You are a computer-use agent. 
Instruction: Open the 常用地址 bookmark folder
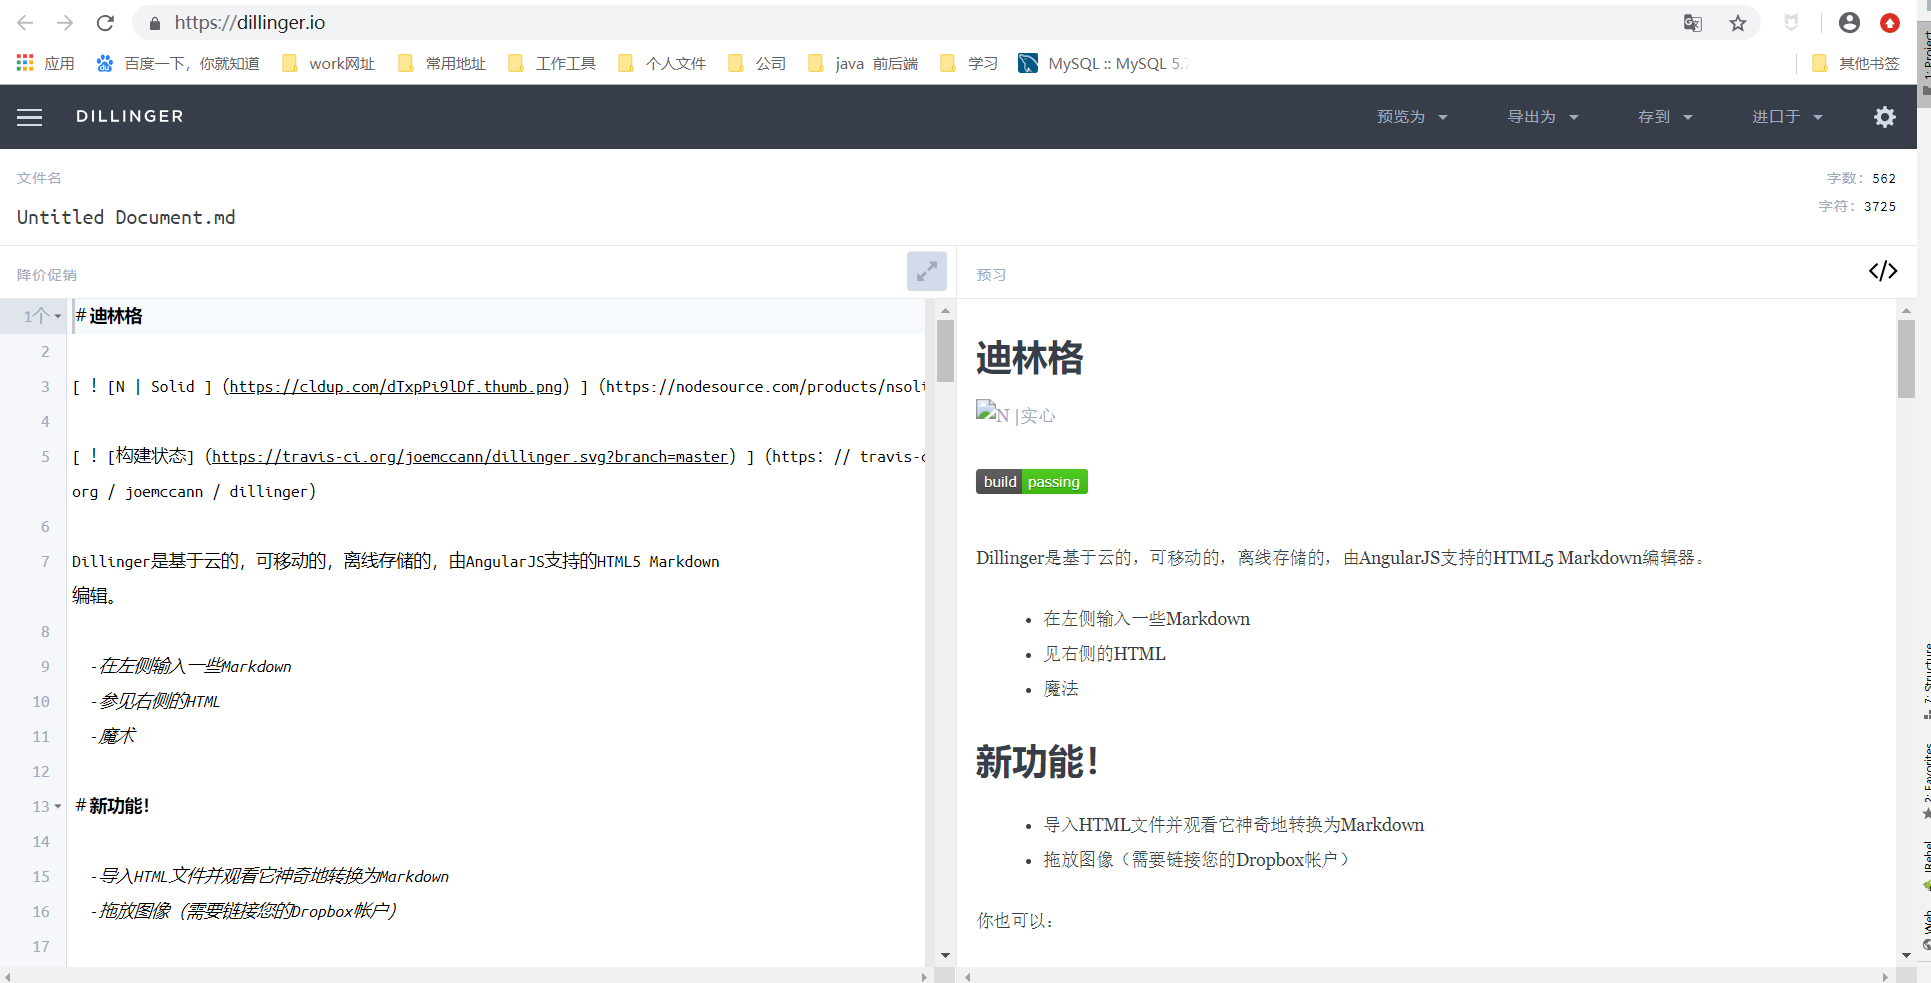[442, 63]
